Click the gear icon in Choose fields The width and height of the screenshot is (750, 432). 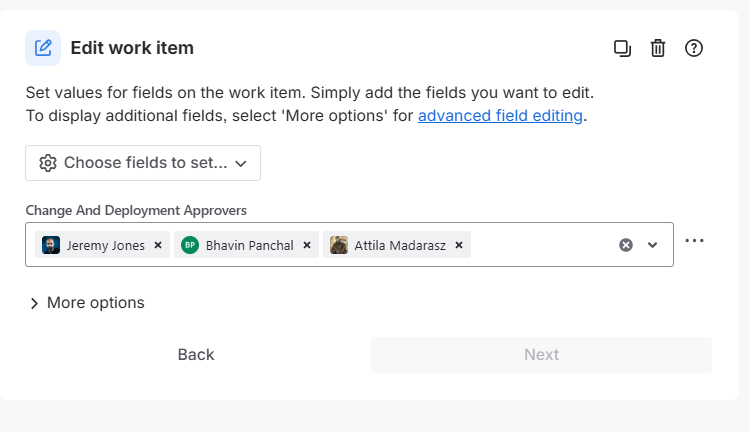pyautogui.click(x=47, y=163)
